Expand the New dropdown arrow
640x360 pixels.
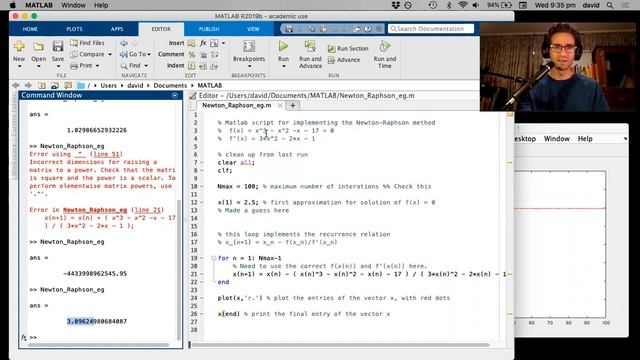tap(19, 66)
